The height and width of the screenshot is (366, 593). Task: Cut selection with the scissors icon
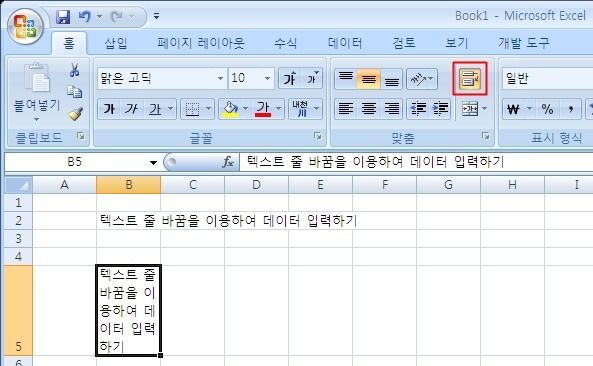coord(75,70)
